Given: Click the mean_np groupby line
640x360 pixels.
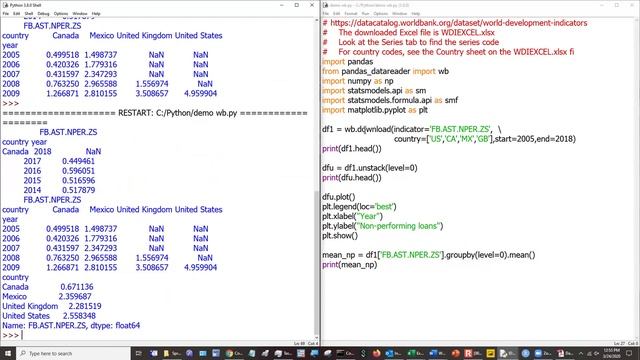Looking at the screenshot, I should [429, 255].
